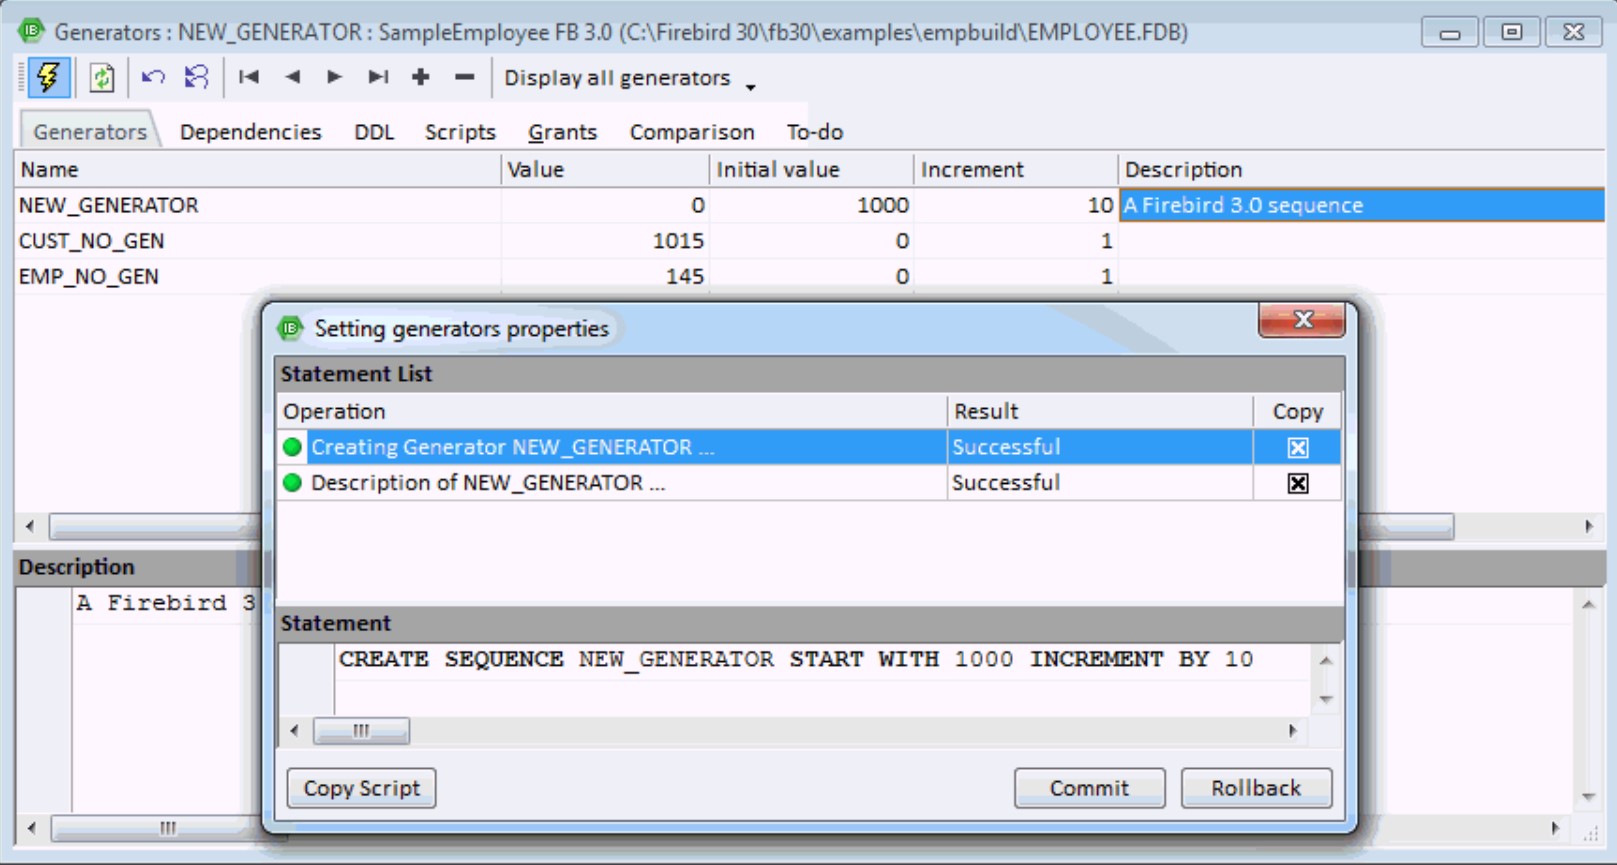Select the CUST_NO_GEN generator row
This screenshot has height=865, width=1617.
[x=92, y=241]
